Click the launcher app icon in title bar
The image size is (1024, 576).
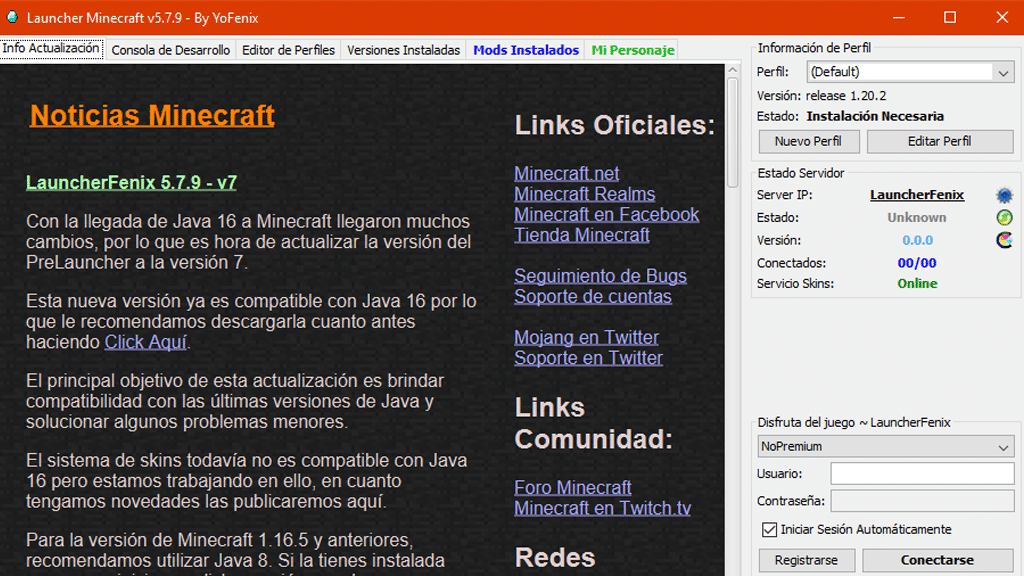[x=12, y=17]
